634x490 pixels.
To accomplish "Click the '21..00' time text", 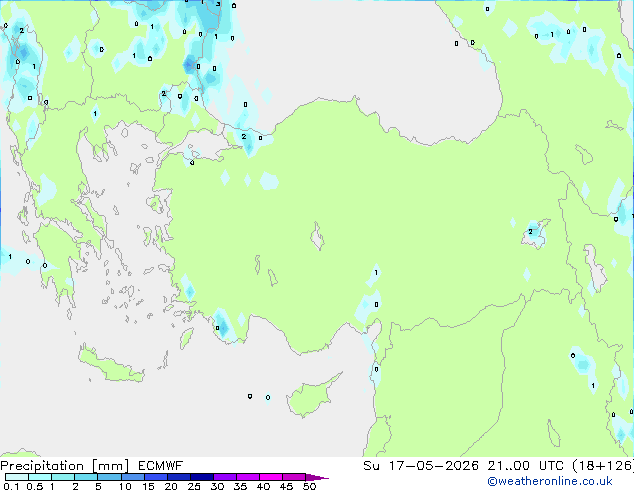I will (x=509, y=466).
